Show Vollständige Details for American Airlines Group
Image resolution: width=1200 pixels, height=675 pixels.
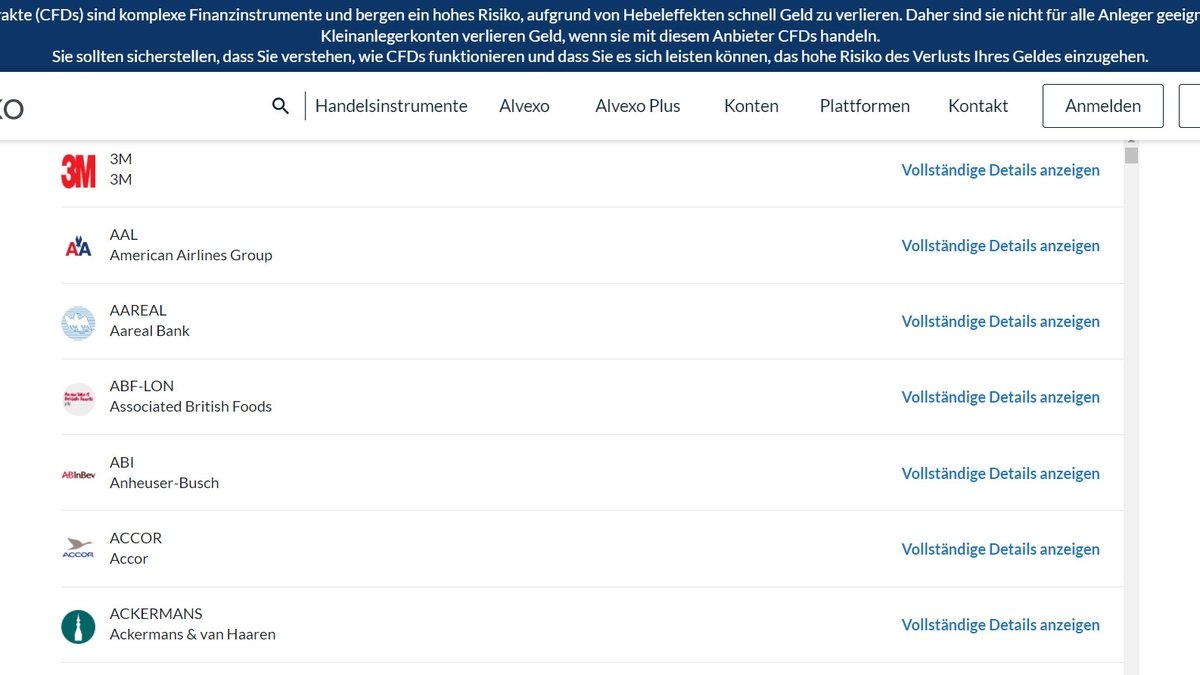[1000, 245]
